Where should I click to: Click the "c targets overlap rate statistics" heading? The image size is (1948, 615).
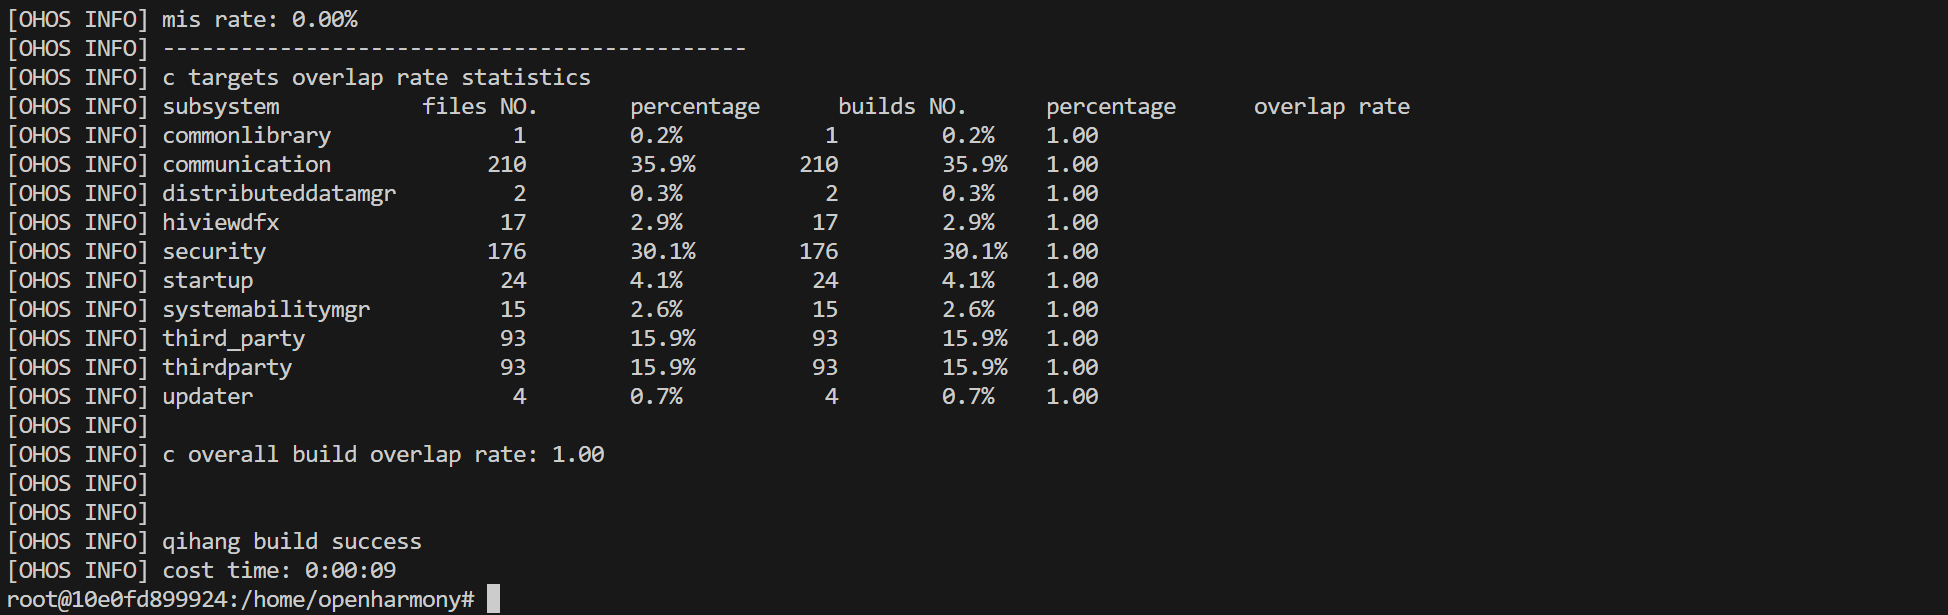[376, 77]
